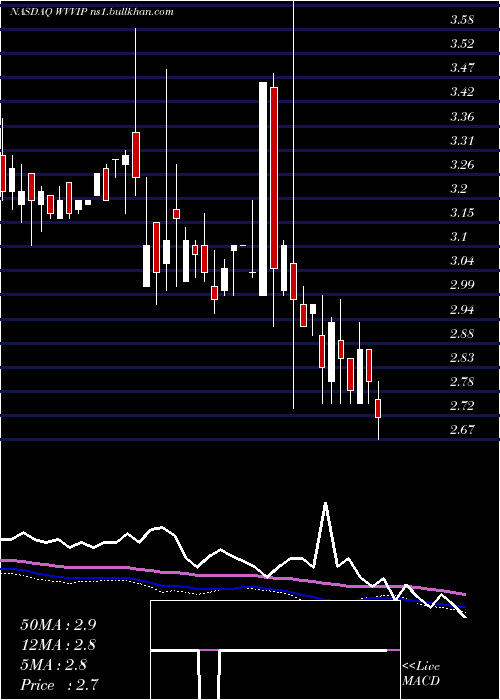Image resolution: width=500 pixels, height=700 pixels.
Task: Click the 50MA : 2.9 legend text
Action: coord(58,625)
